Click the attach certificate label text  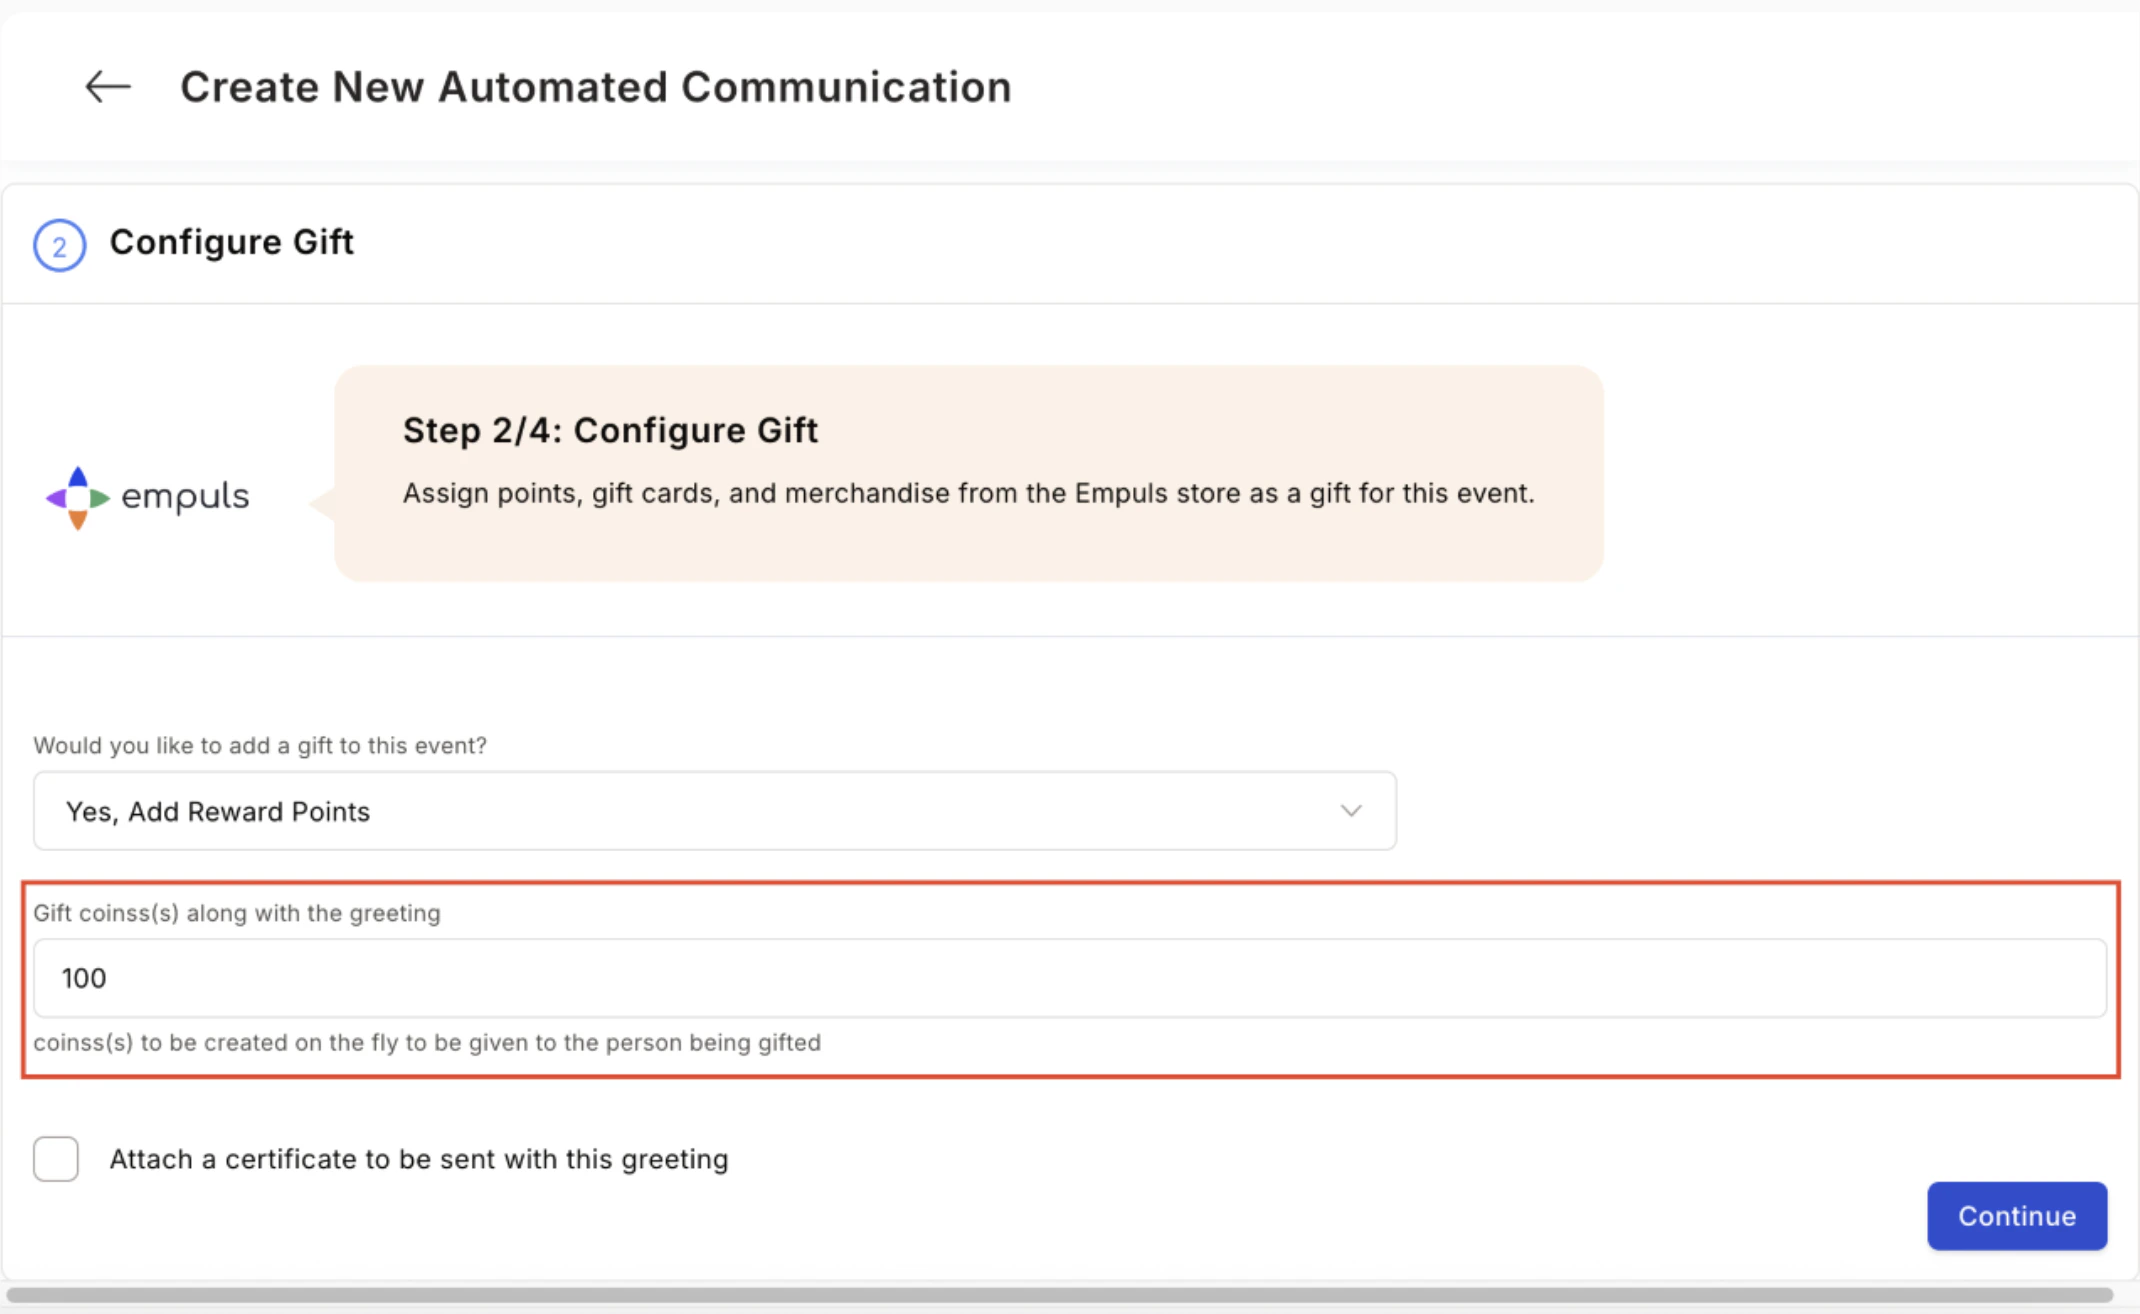pyautogui.click(x=419, y=1159)
